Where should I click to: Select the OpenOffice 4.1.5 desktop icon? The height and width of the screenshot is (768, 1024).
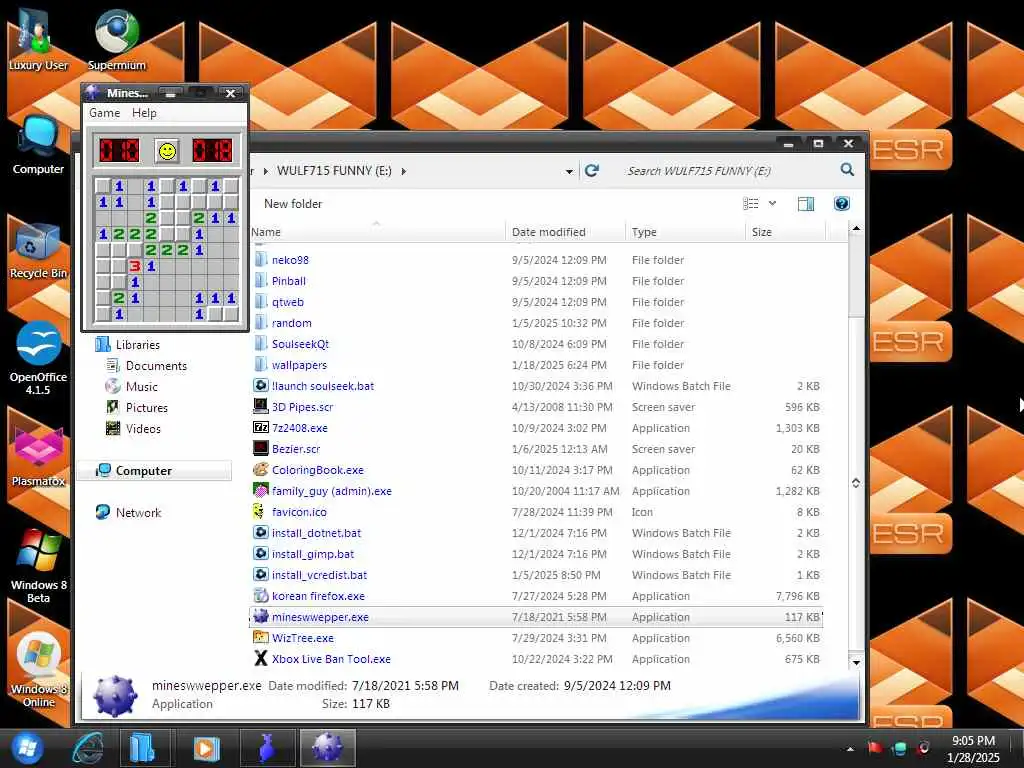tap(38, 358)
